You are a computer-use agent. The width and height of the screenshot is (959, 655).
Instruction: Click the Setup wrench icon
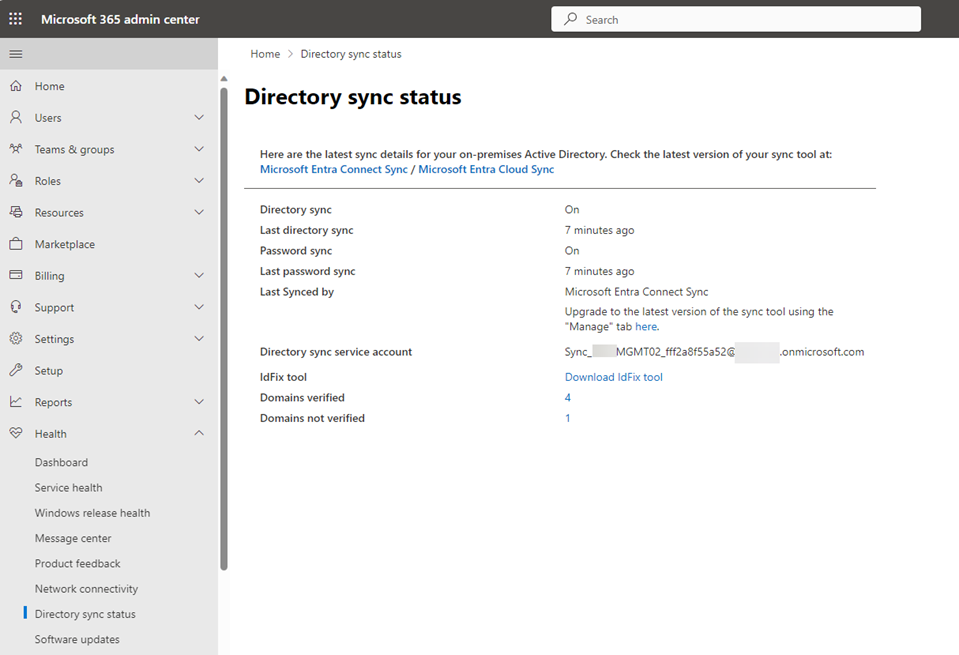point(16,371)
